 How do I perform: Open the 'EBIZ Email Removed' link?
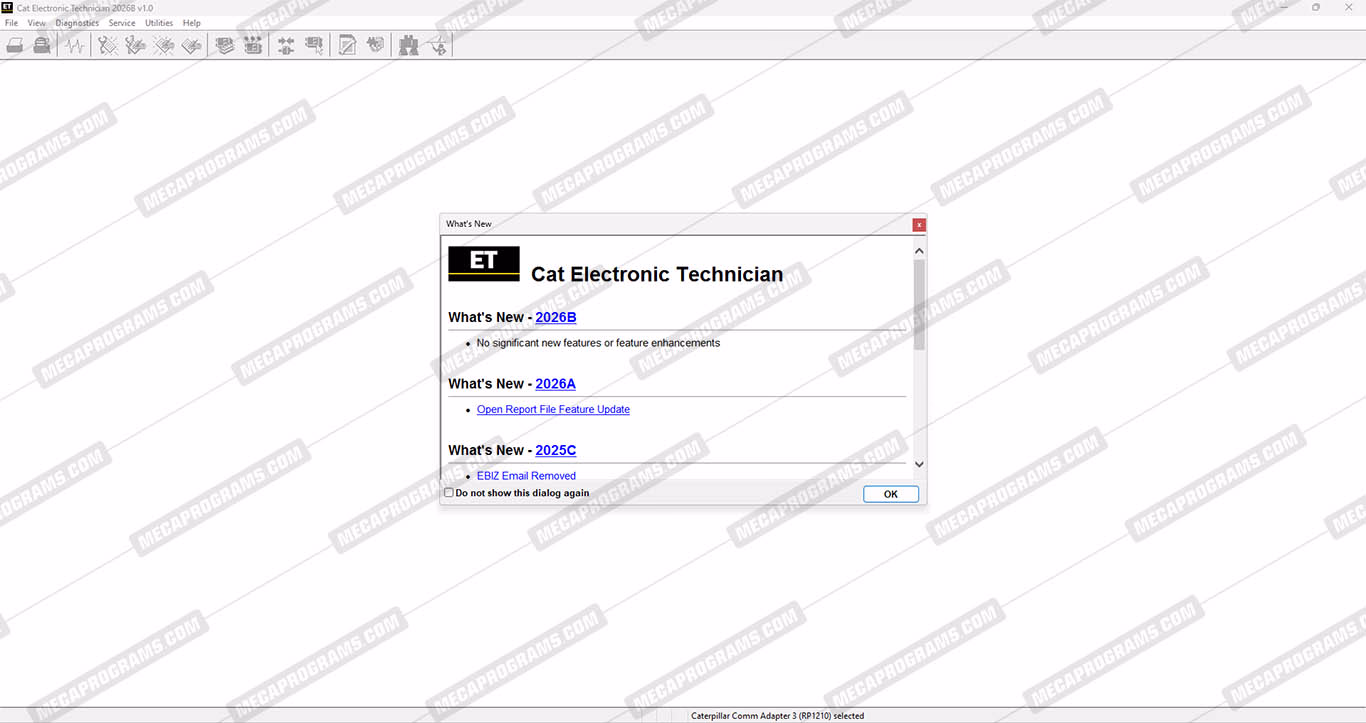tap(526, 476)
